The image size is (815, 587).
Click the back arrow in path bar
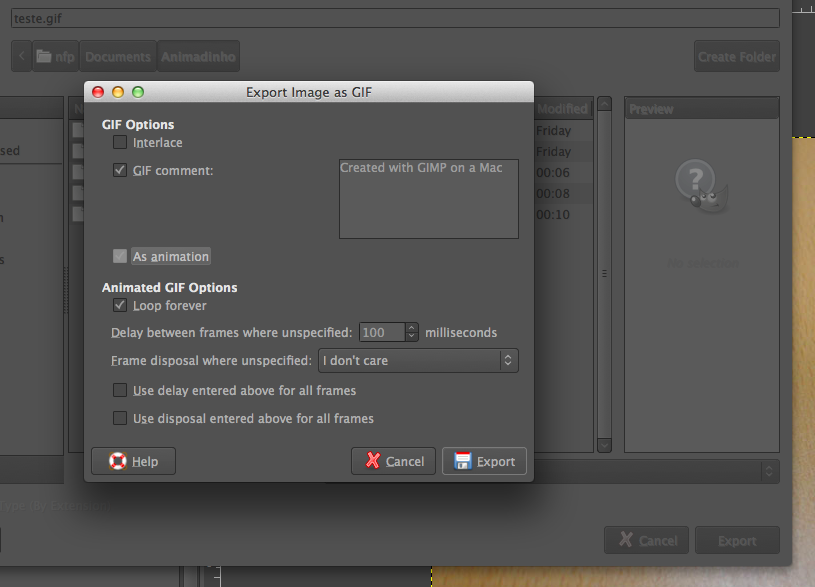point(22,57)
